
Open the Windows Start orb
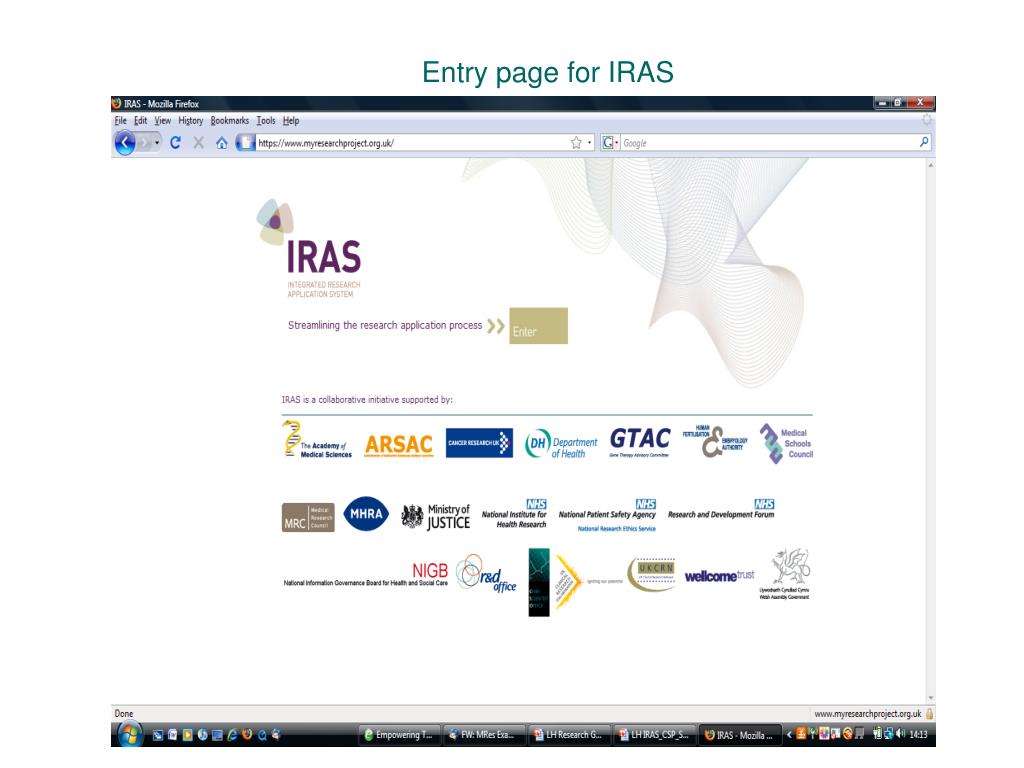point(130,735)
